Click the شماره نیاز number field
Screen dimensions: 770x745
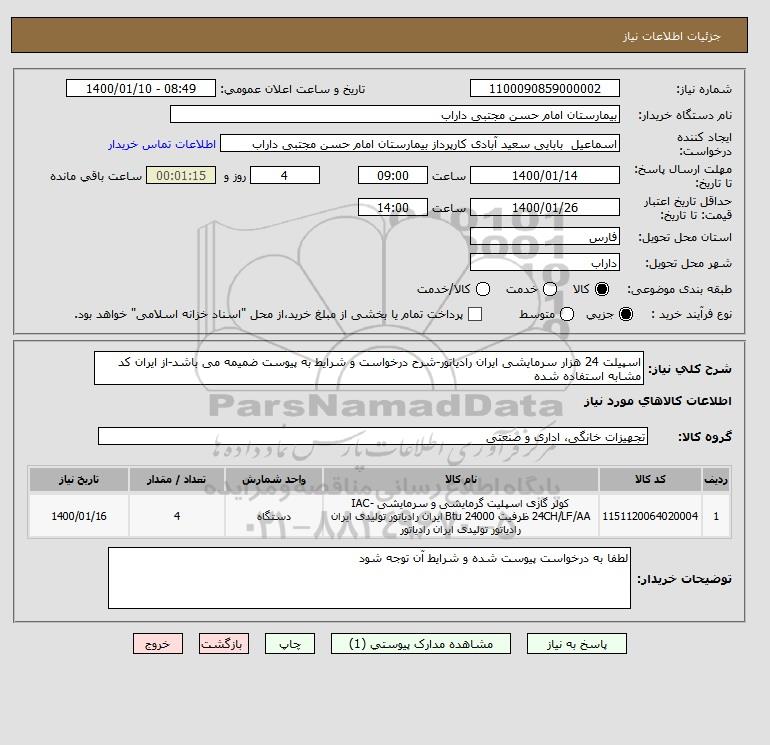pos(545,88)
